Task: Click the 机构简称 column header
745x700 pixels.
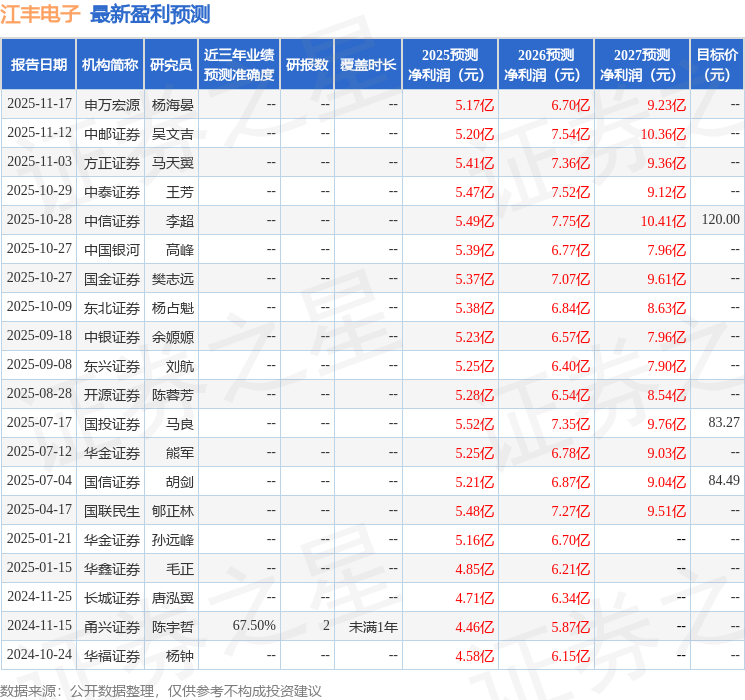Action: [x=110, y=65]
